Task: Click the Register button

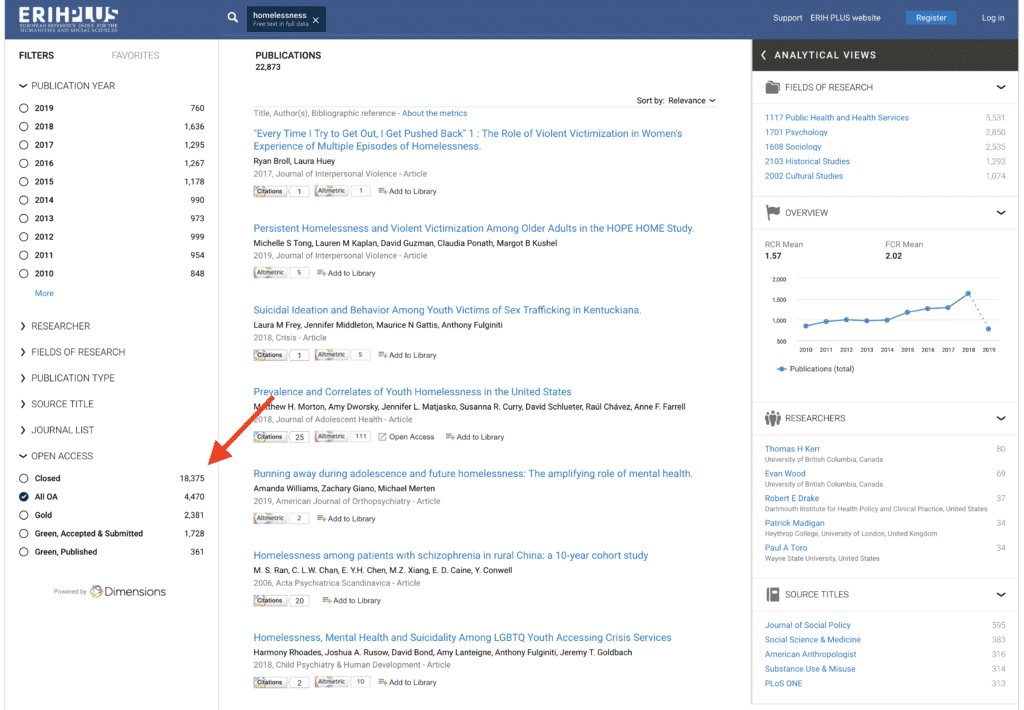Action: 930,18
